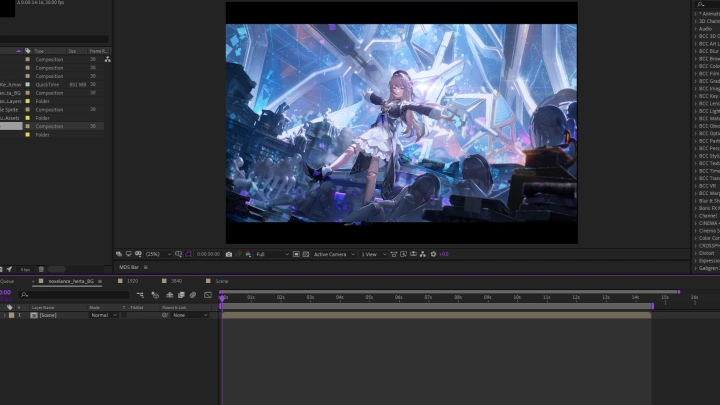
Task: Reset exposure with the aperture icon
Action: coord(433,254)
